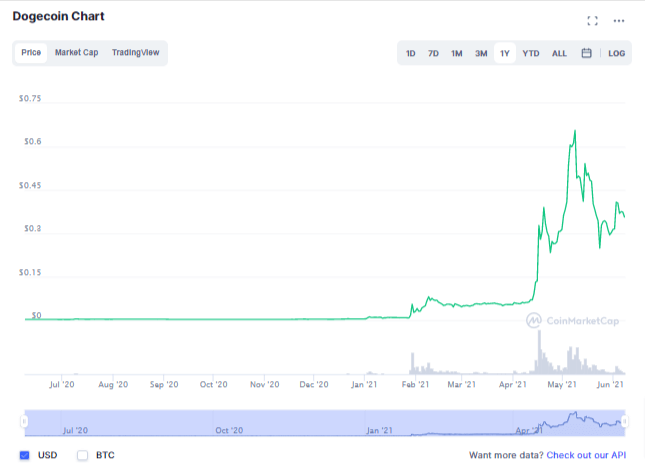Click the May '21 price peak

click(x=575, y=131)
